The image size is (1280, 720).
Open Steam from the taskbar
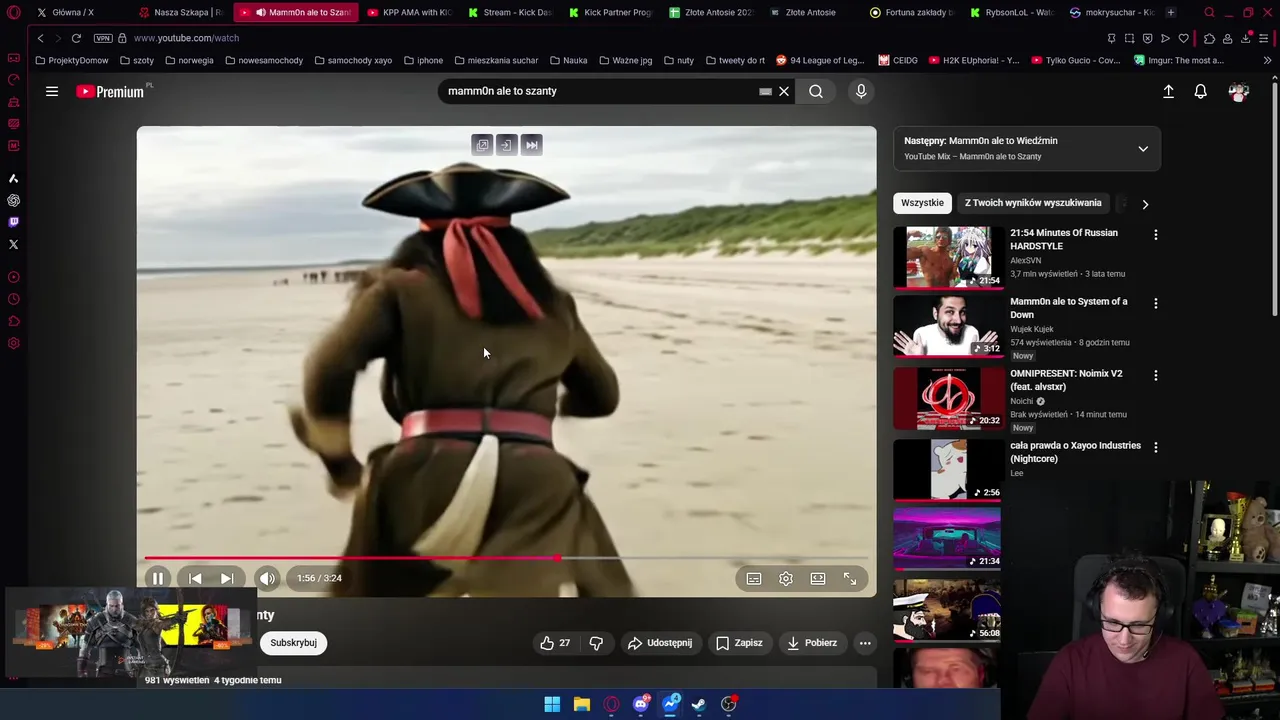[x=699, y=704]
